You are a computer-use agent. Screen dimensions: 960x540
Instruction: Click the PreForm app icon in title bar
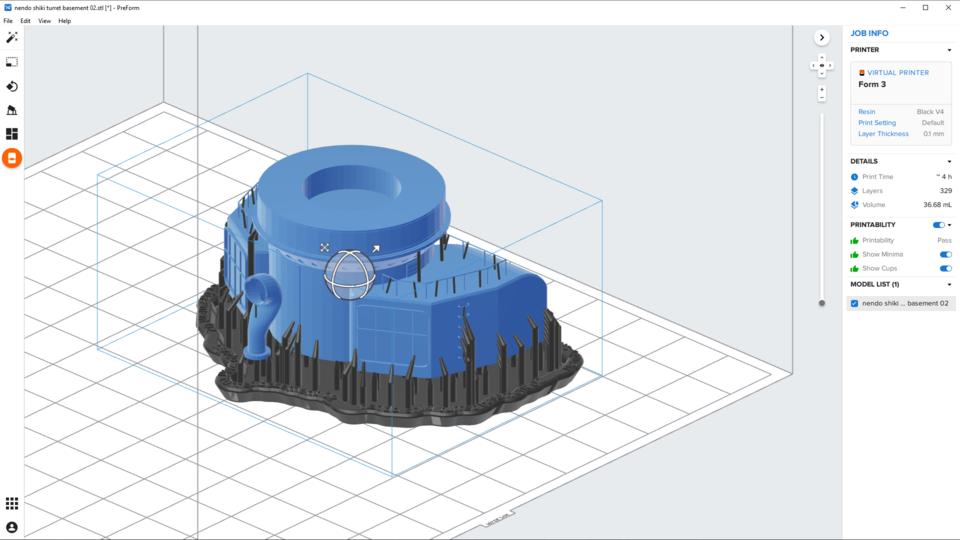coord(8,7)
